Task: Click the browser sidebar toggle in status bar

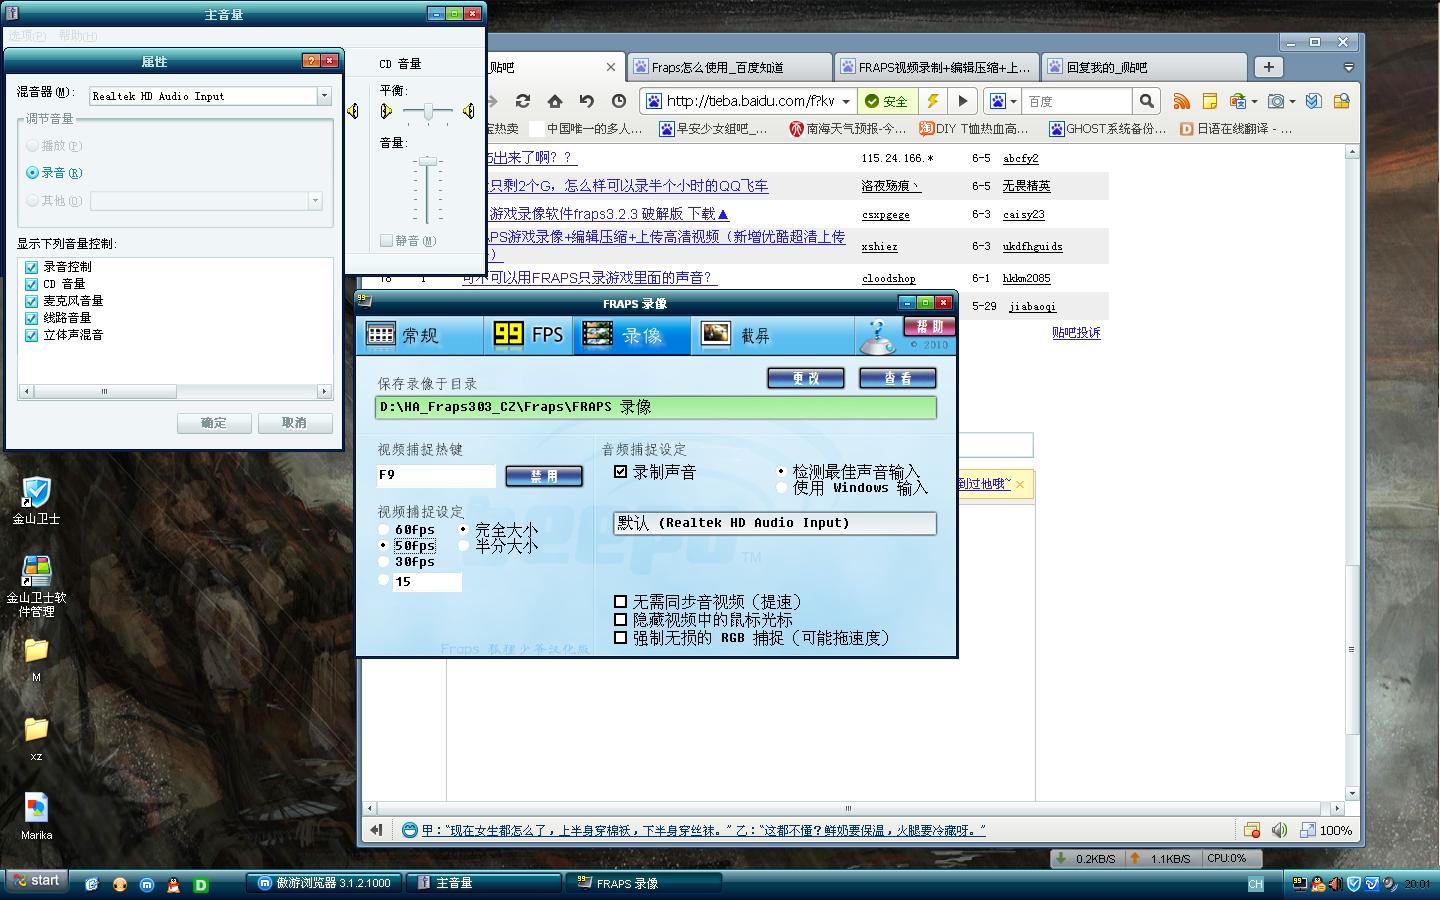Action: 376,830
